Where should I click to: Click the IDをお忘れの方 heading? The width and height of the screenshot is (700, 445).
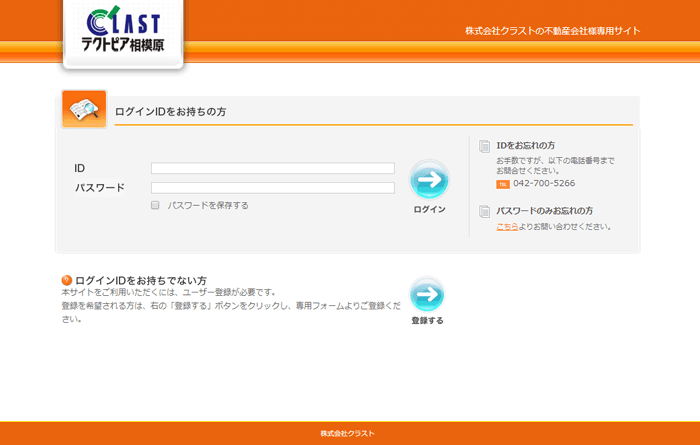pyautogui.click(x=526, y=146)
